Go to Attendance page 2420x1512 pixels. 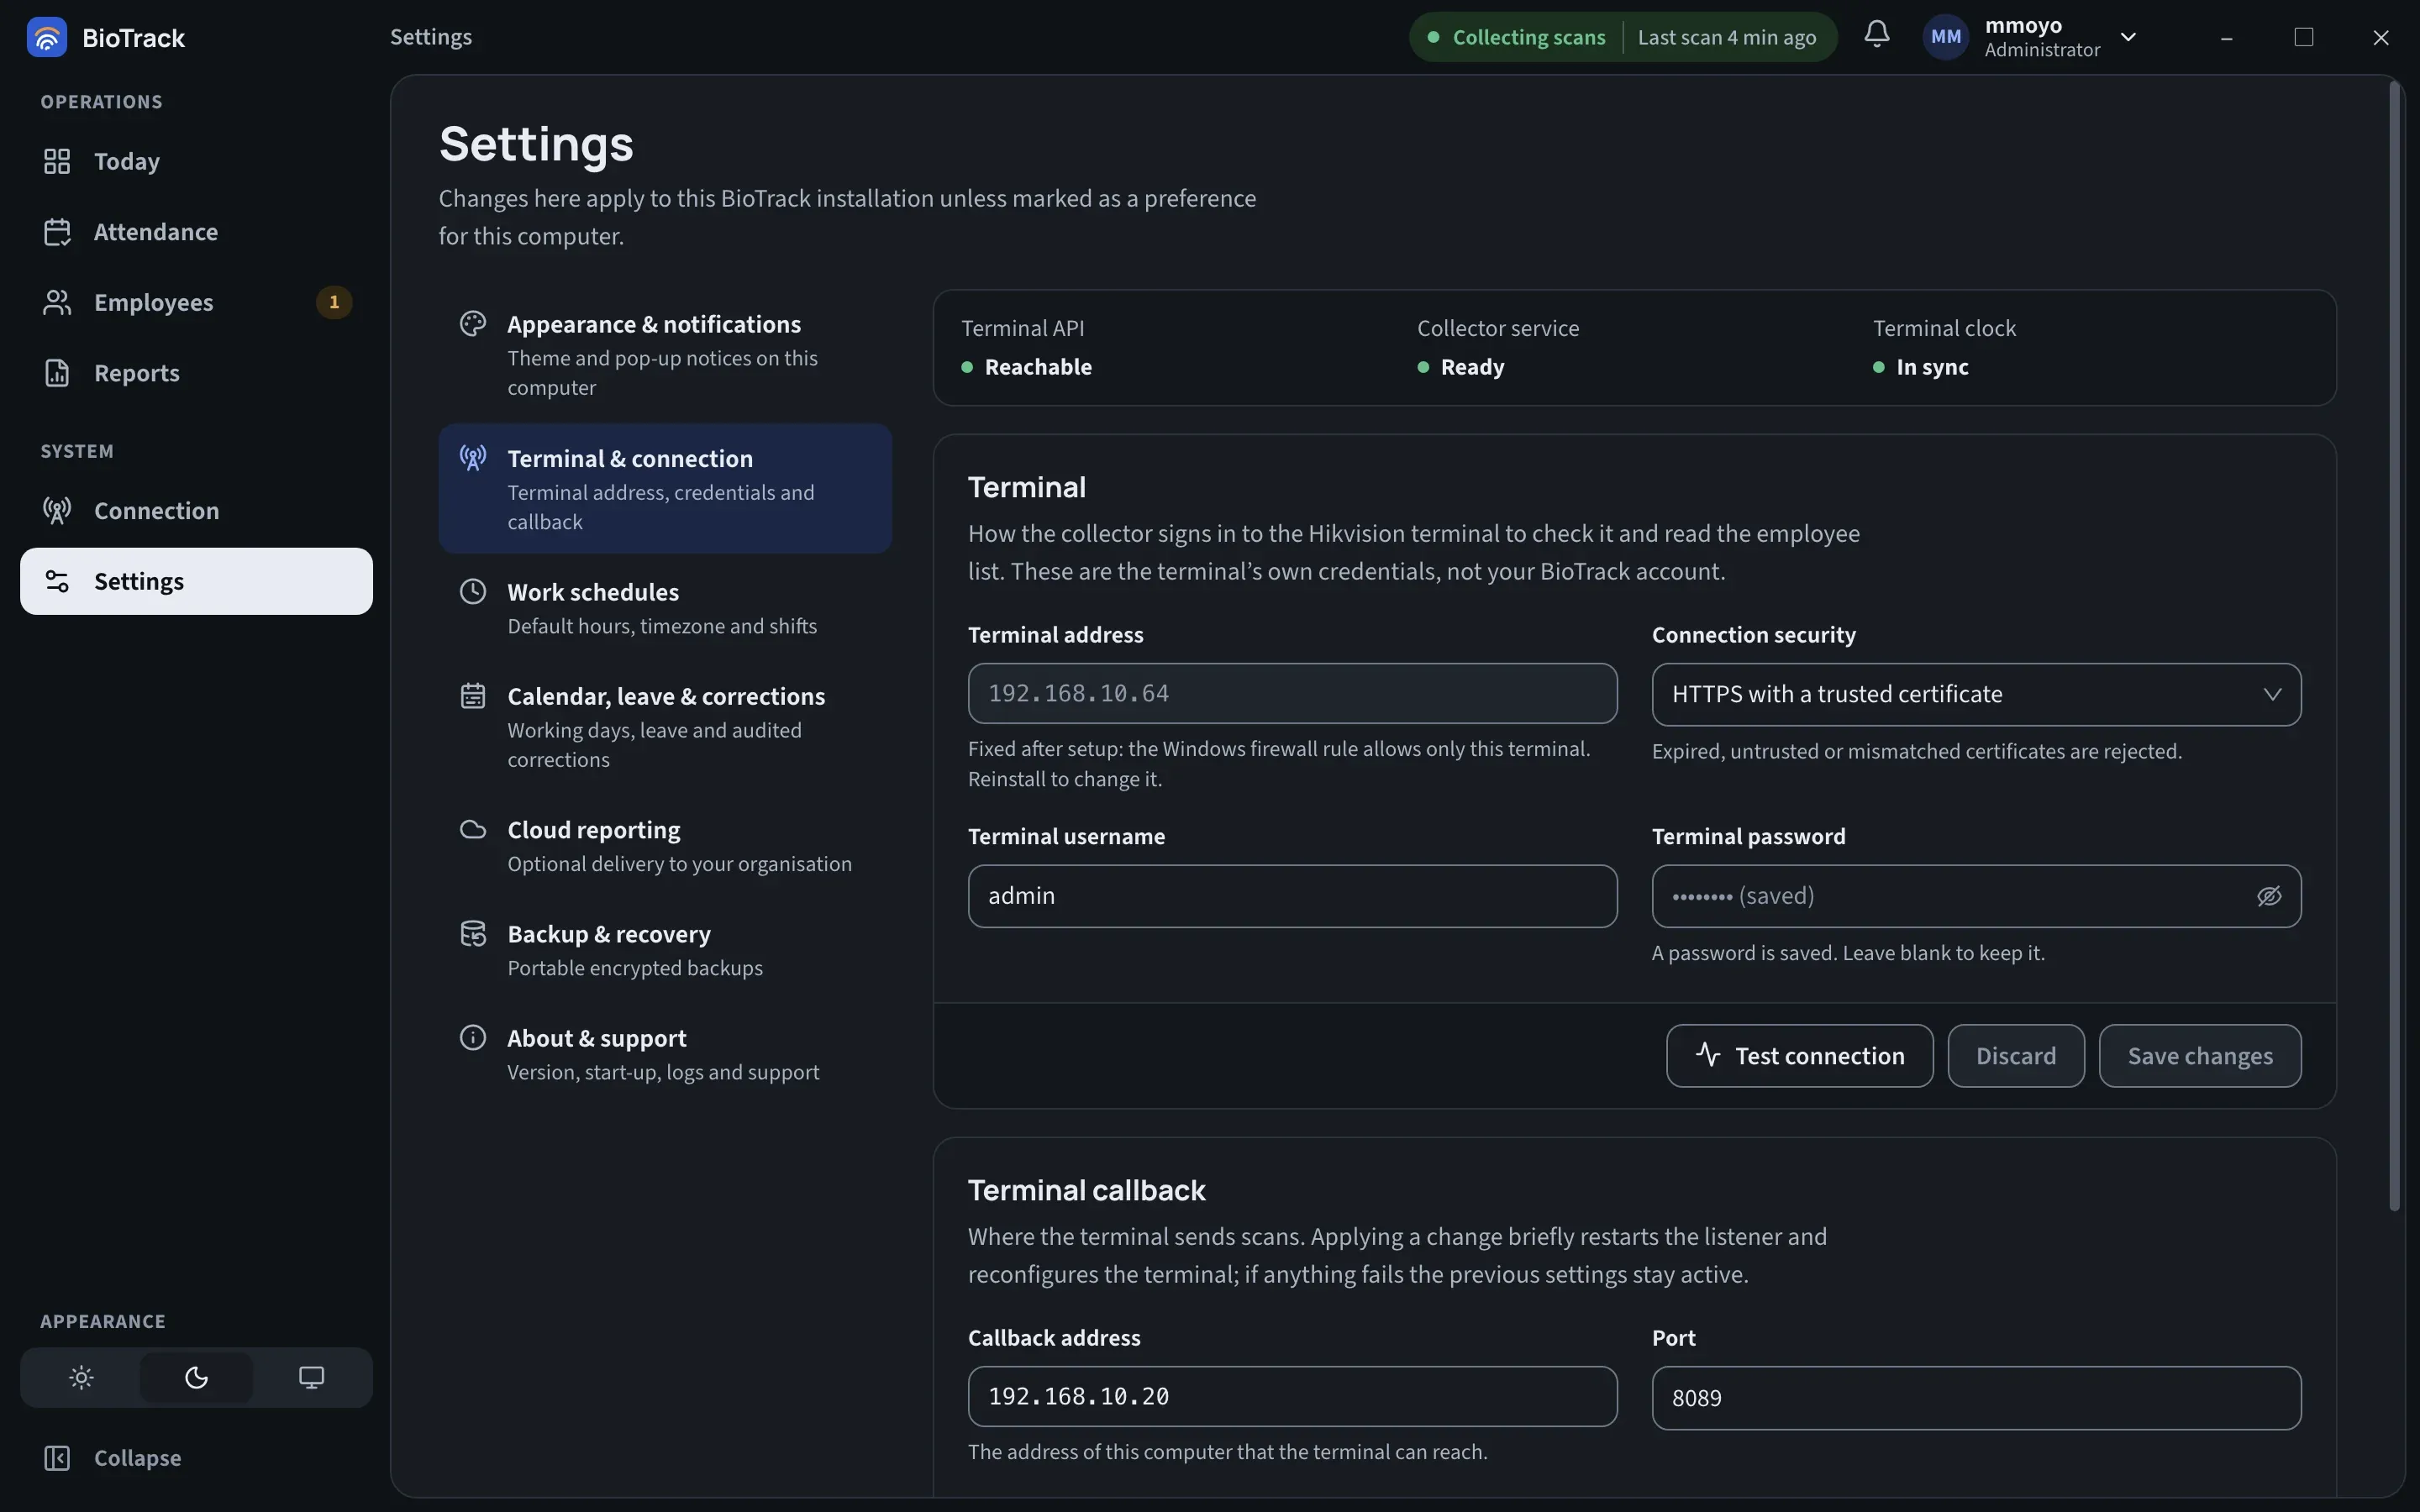196,232
